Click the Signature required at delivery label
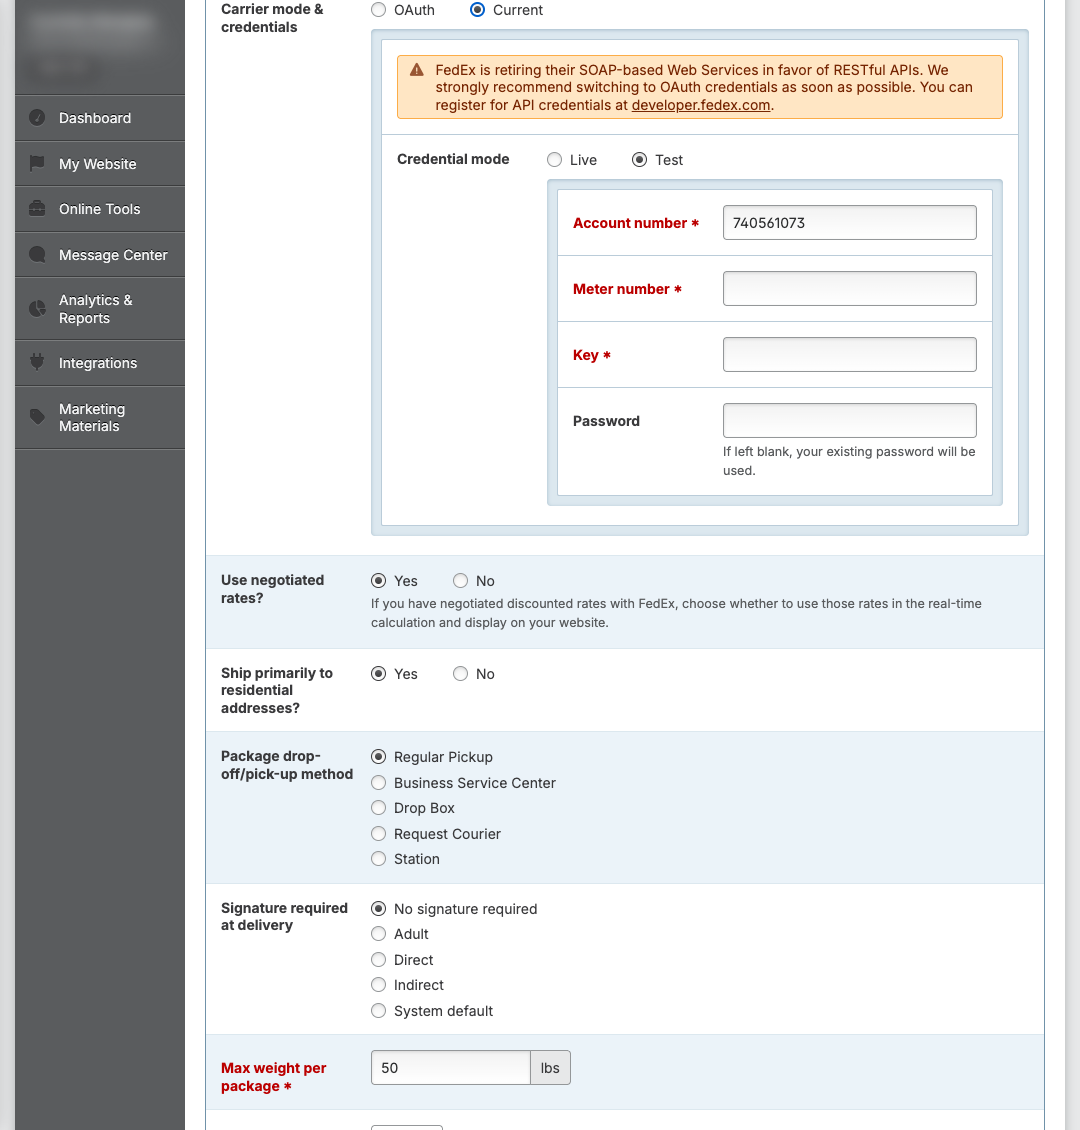The image size is (1080, 1130). click(285, 917)
